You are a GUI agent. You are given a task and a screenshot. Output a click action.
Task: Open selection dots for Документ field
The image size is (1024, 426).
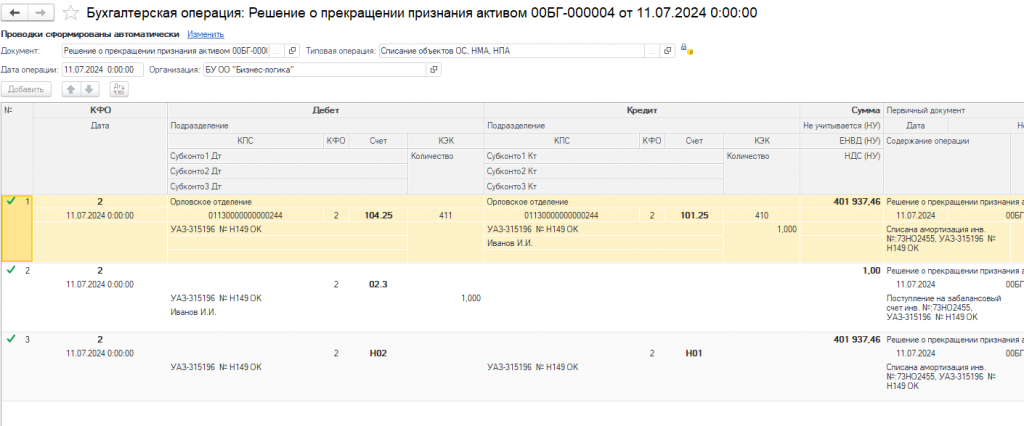(x=277, y=51)
